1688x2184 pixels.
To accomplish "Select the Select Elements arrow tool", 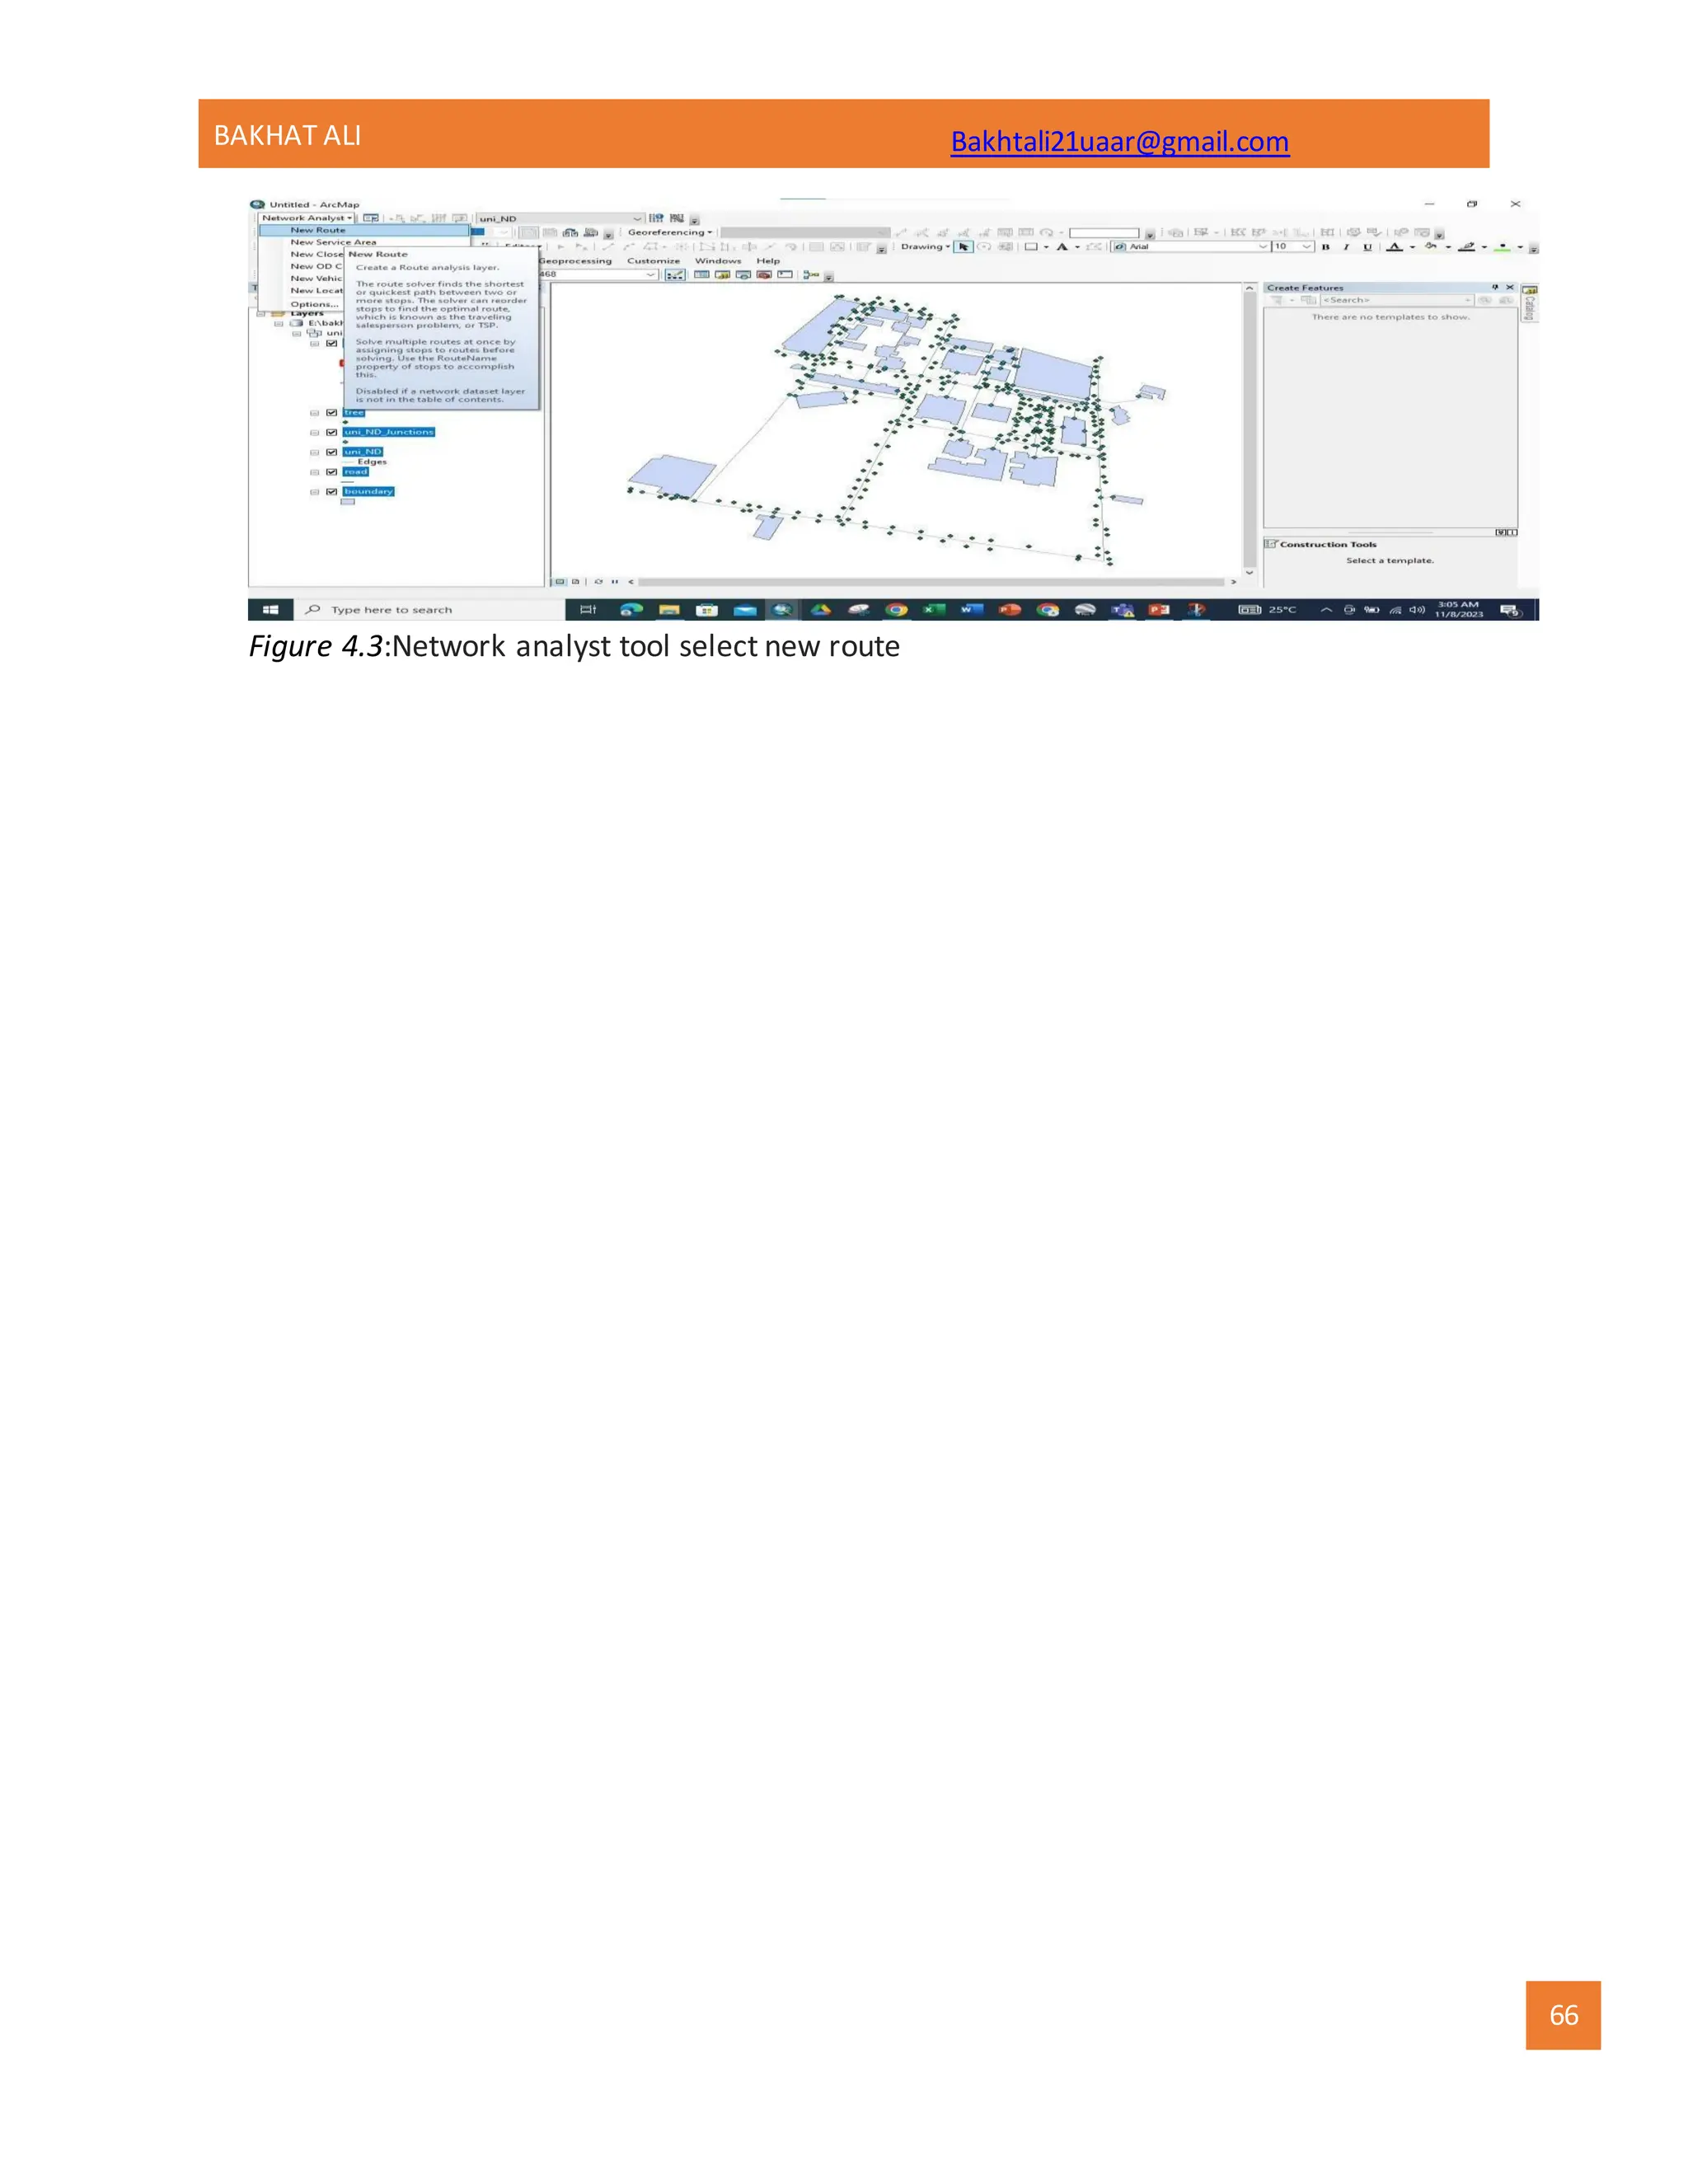I will [964, 247].
